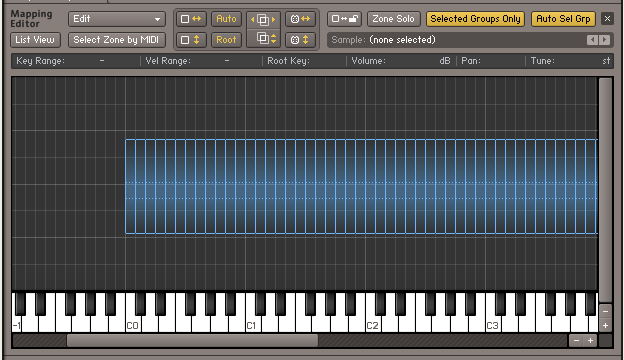Click the Volume dB field

401,61
